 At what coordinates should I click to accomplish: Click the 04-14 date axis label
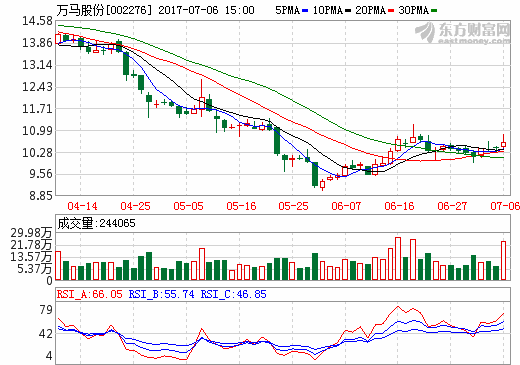tap(82, 206)
